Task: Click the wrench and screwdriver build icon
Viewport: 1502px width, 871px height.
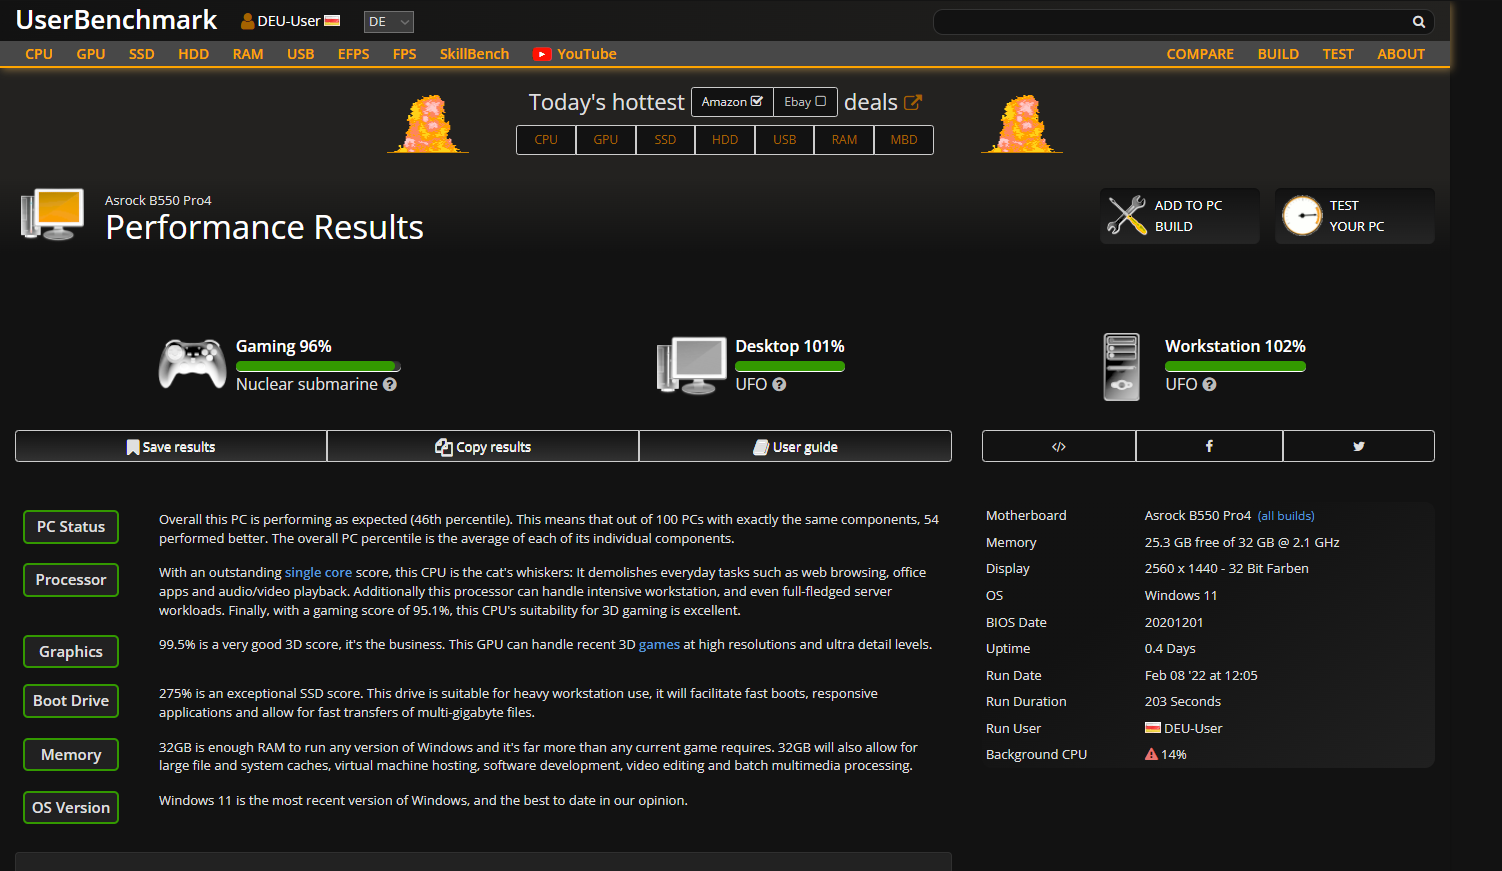Action: coord(1127,215)
